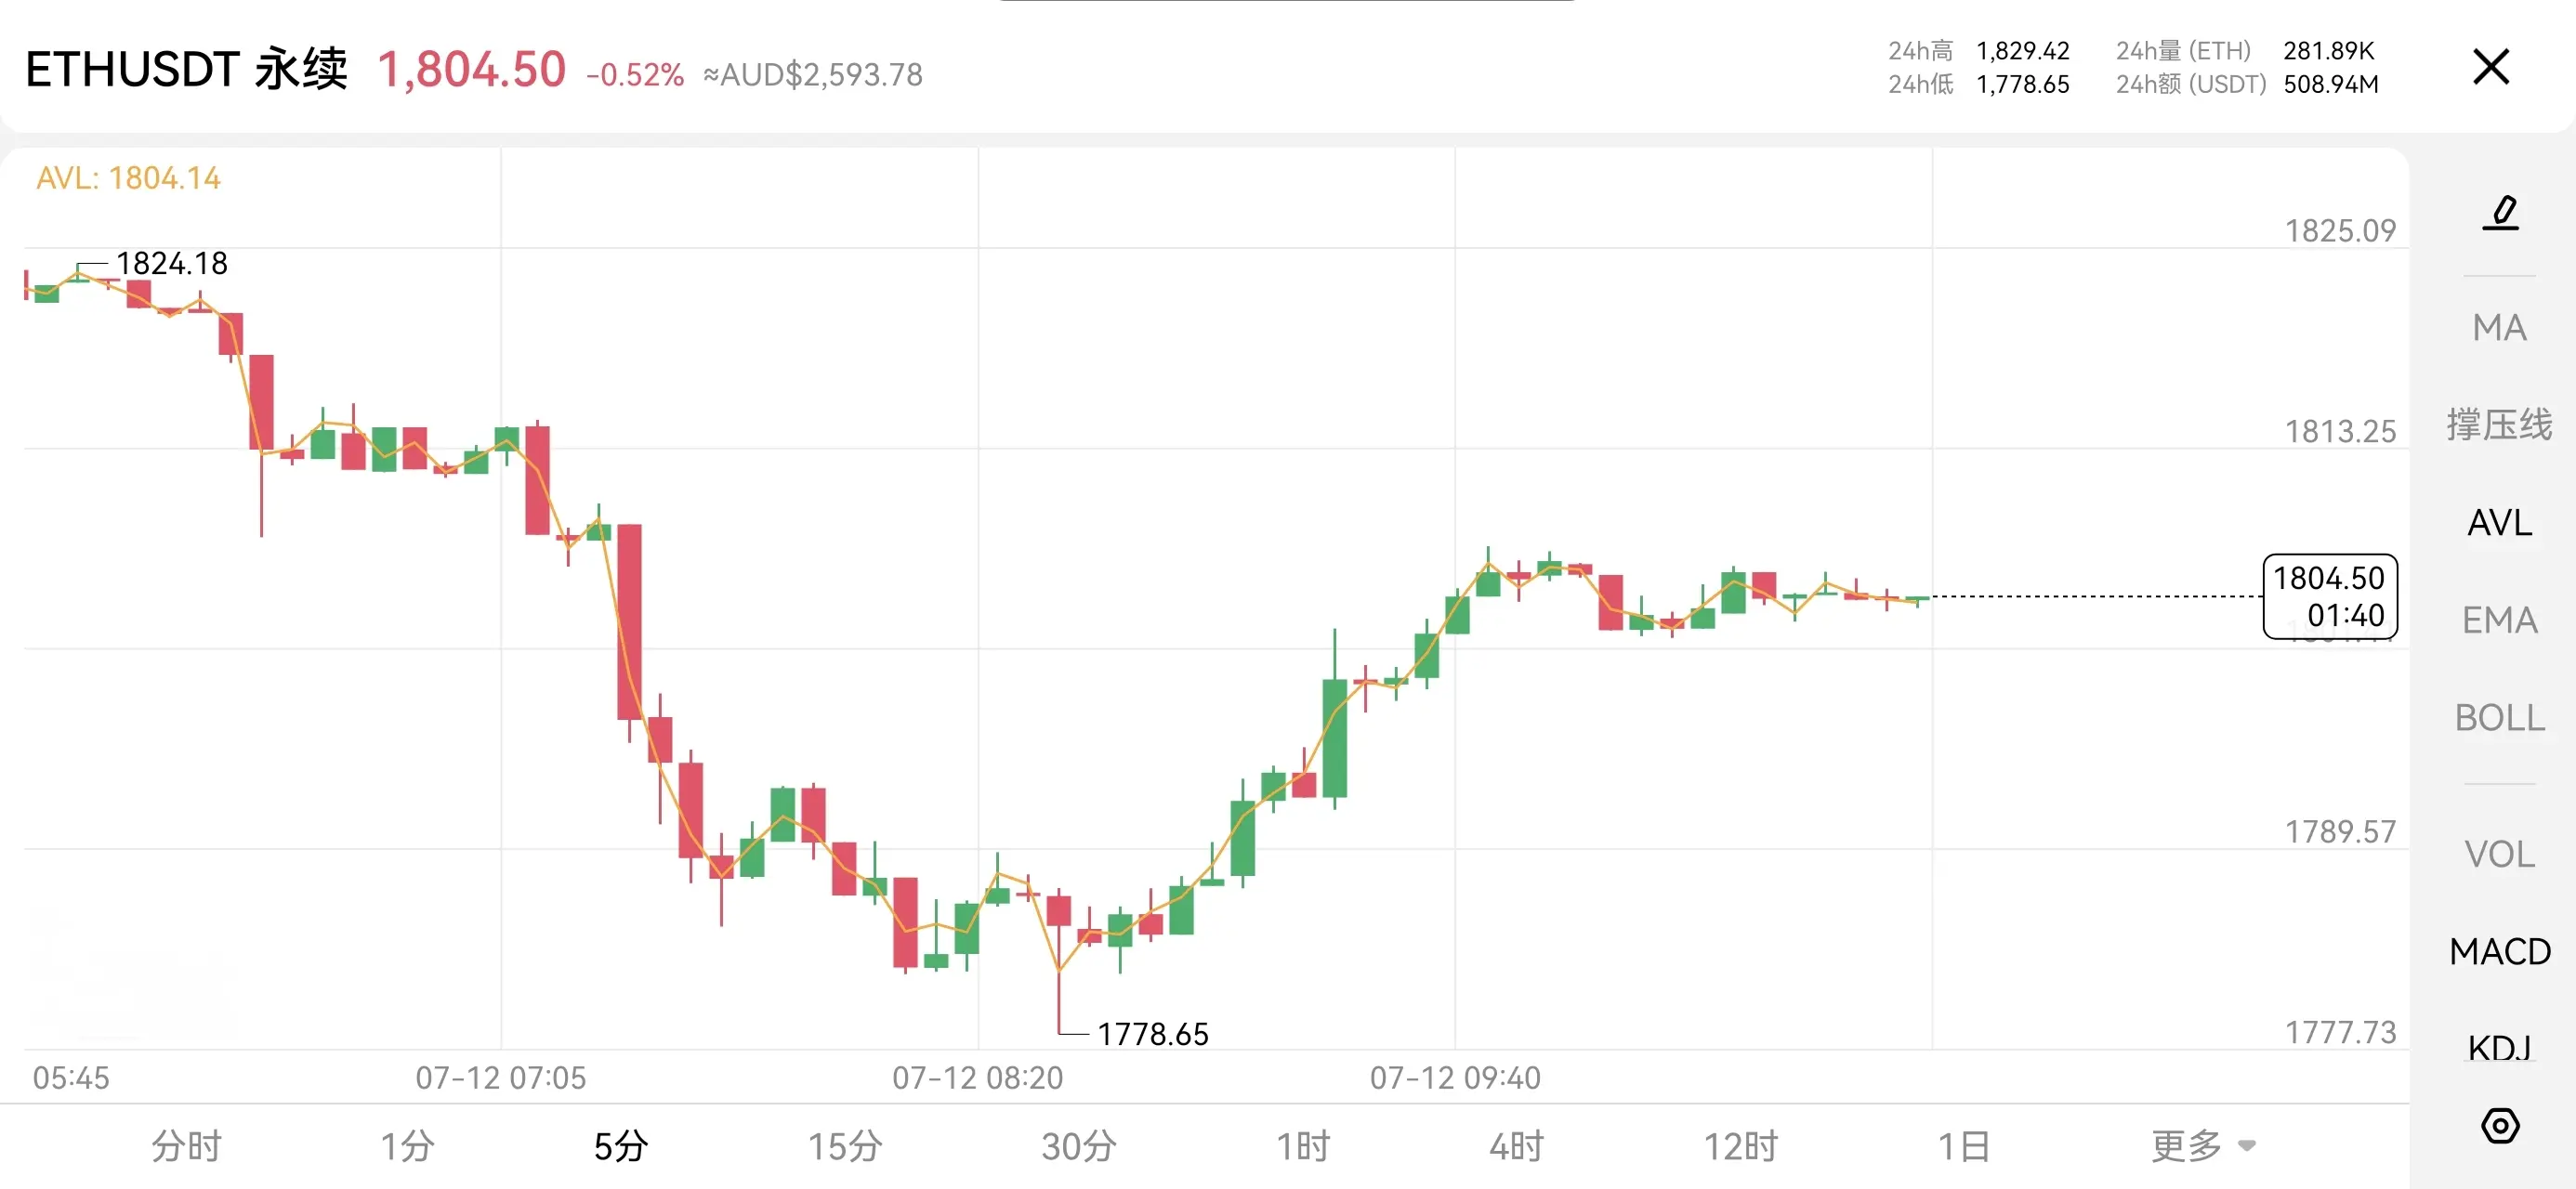
Task: Click the current price label 1804.50
Action: pyautogui.click(x=2329, y=596)
